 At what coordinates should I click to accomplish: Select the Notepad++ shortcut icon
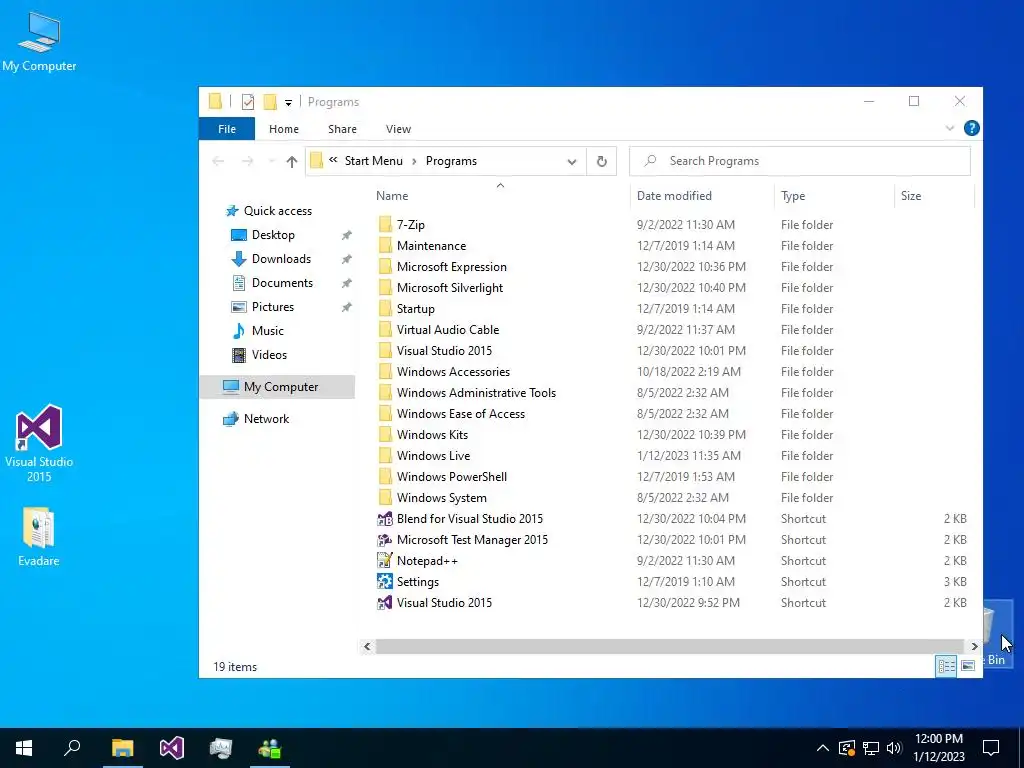coord(385,561)
